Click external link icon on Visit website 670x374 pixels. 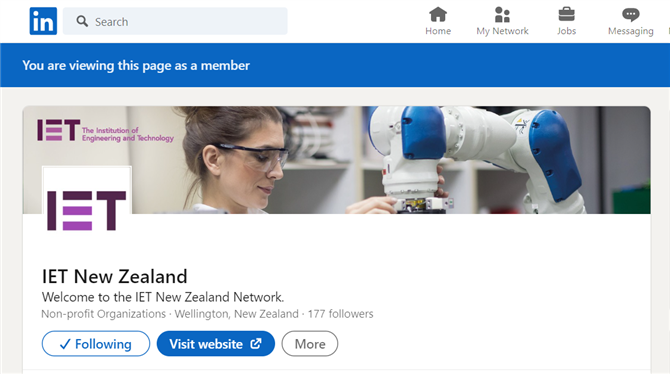[256, 343]
